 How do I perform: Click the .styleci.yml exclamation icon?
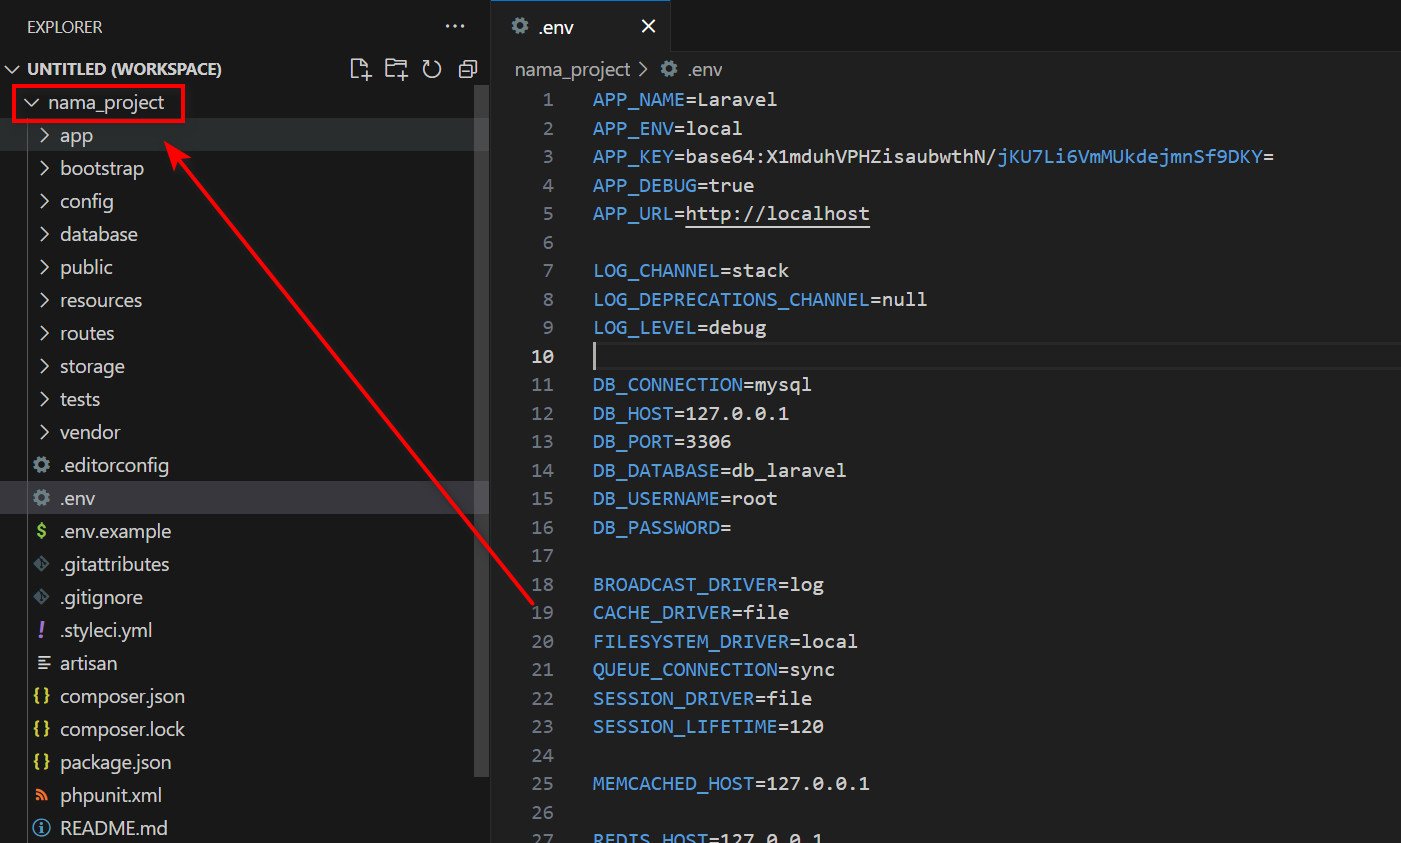click(41, 630)
